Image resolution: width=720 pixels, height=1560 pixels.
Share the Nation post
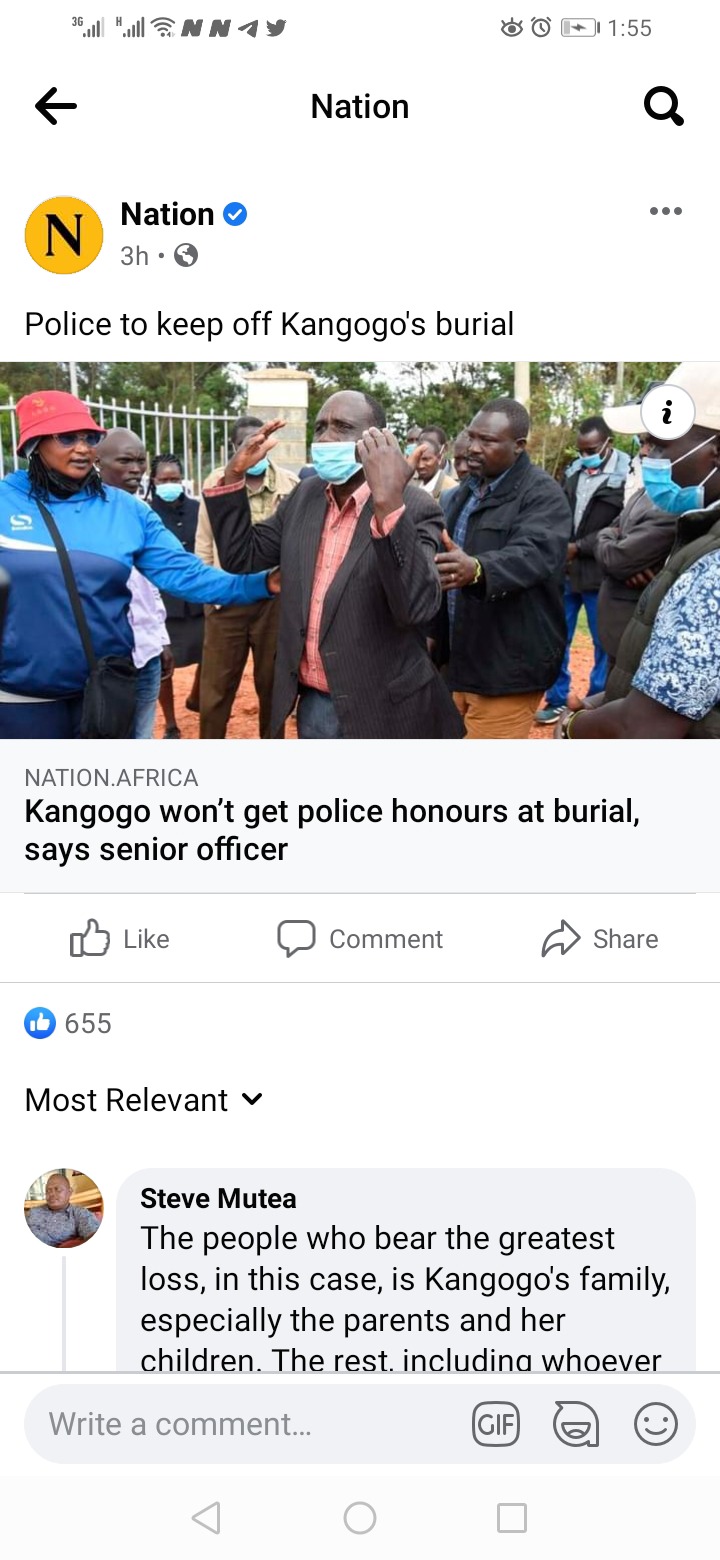[x=600, y=939]
